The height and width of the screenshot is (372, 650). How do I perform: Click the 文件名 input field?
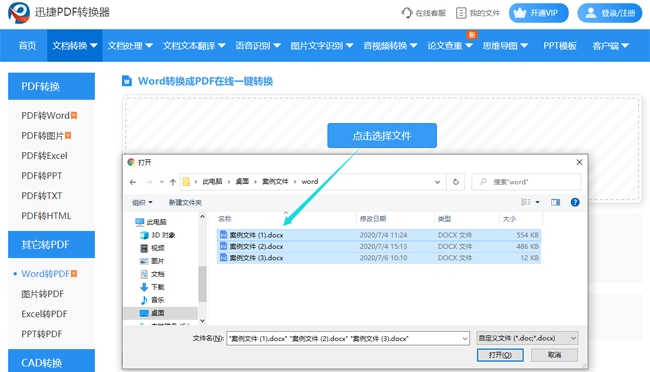click(x=348, y=338)
